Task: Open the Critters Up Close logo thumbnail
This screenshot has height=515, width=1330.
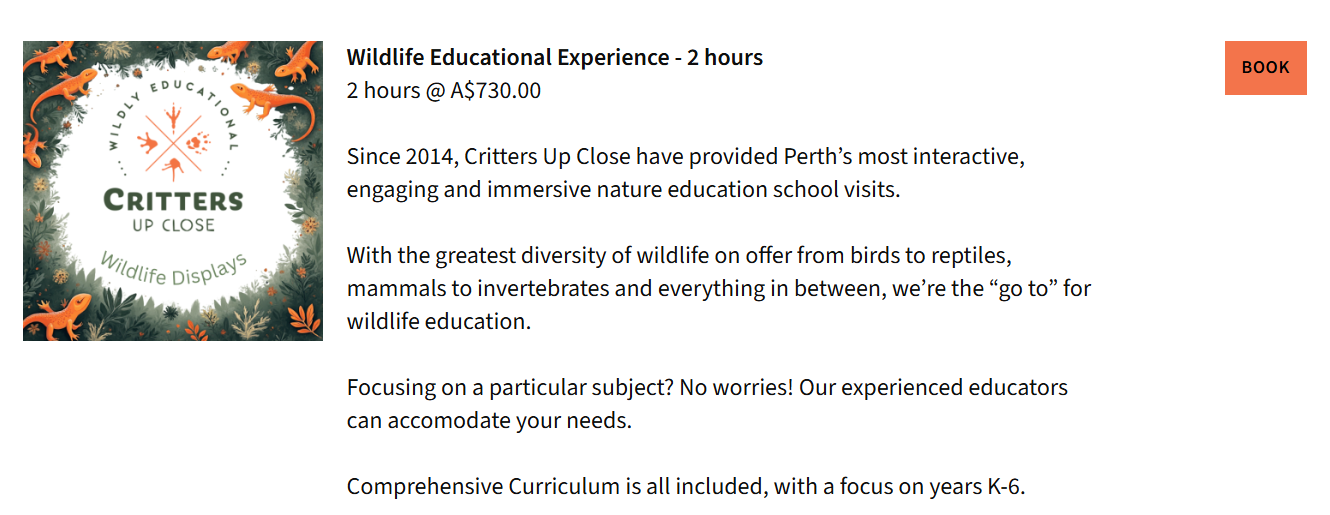Action: point(173,191)
